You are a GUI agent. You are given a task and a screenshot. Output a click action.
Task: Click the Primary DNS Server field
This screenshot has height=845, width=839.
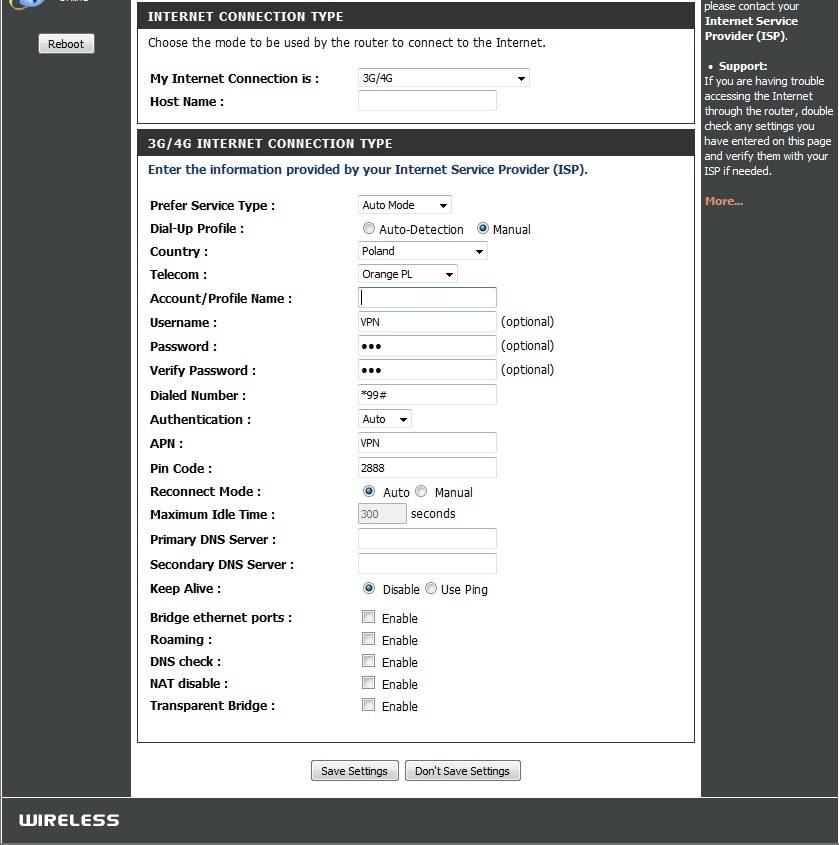click(x=427, y=539)
